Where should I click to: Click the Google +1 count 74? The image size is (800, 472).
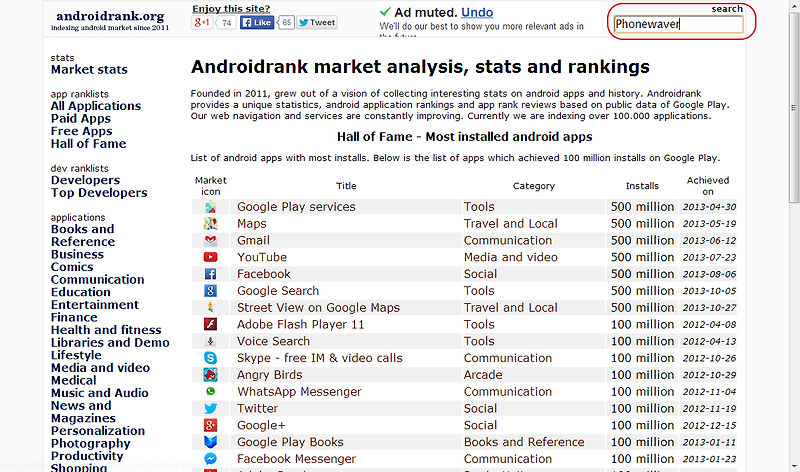tap(226, 22)
